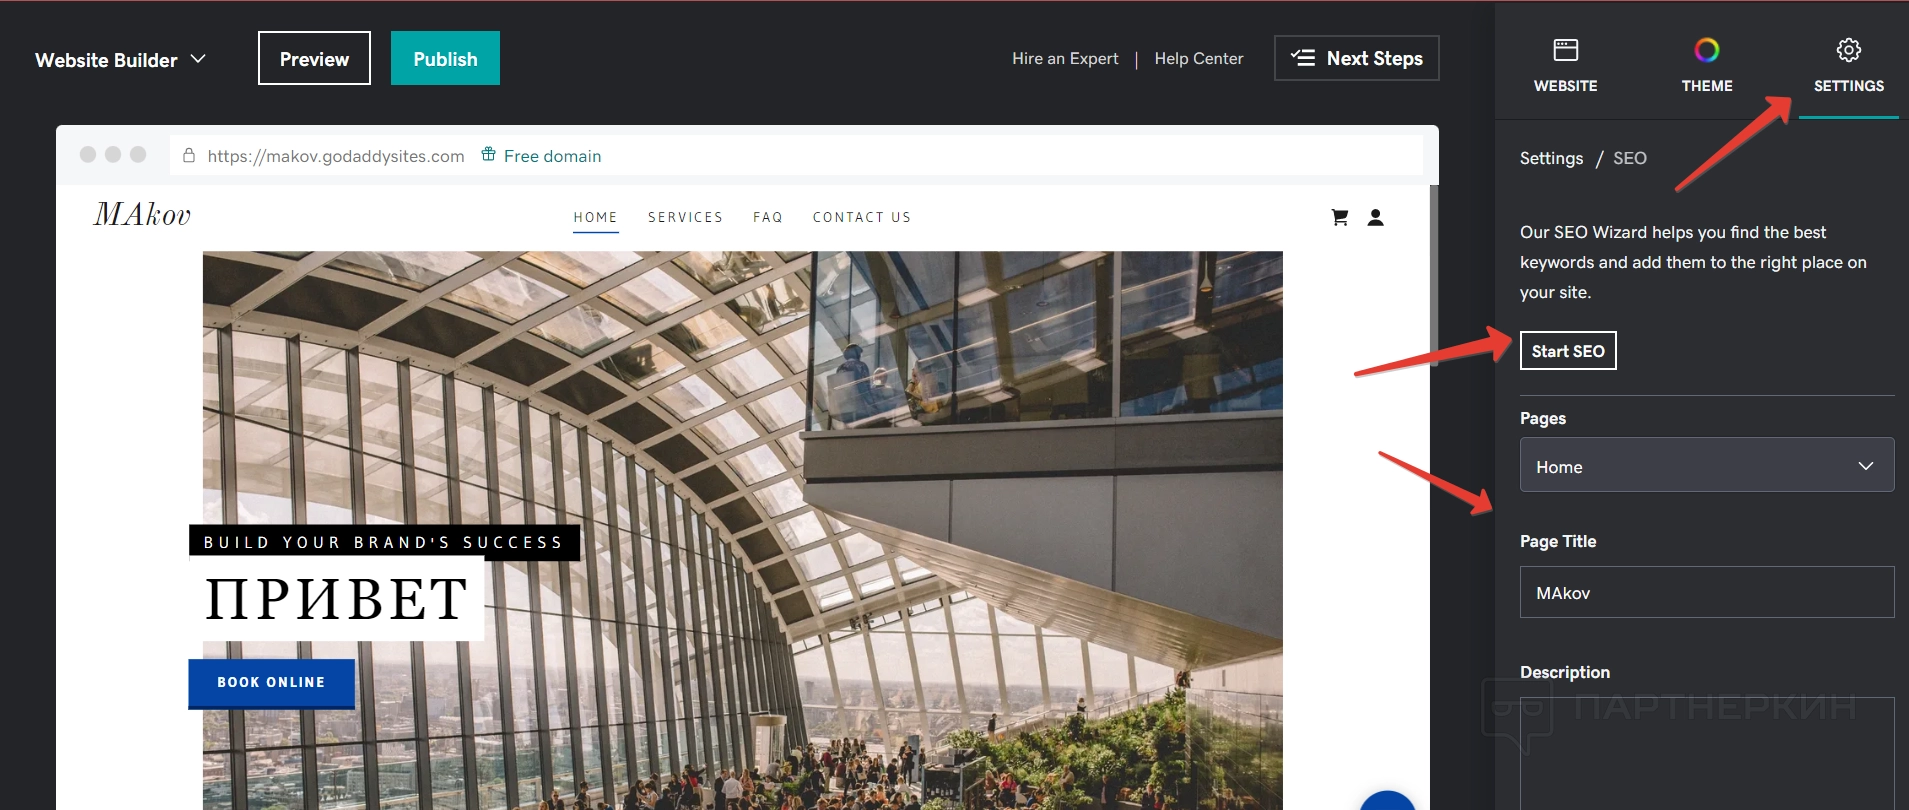Click the Settings gear icon
The width and height of the screenshot is (1909, 810).
click(1848, 50)
